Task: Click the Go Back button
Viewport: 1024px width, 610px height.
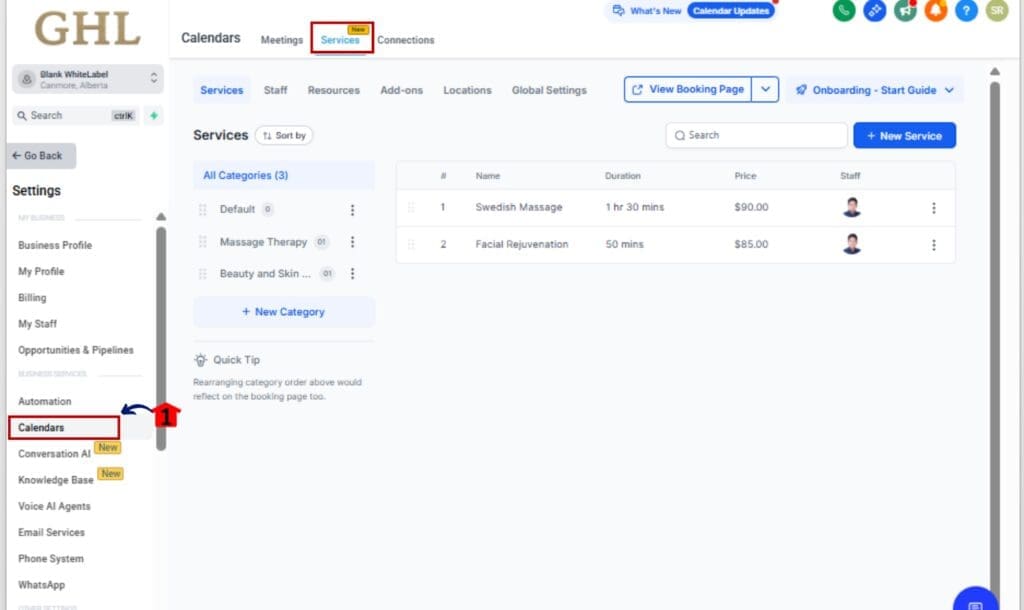Action: coord(40,155)
